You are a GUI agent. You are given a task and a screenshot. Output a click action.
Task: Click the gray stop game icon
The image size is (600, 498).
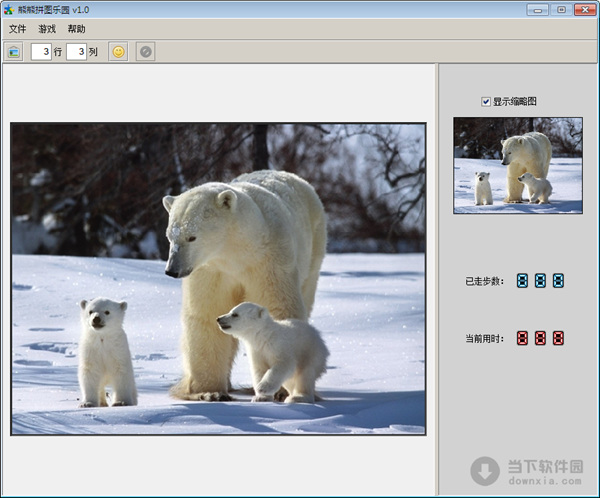146,51
